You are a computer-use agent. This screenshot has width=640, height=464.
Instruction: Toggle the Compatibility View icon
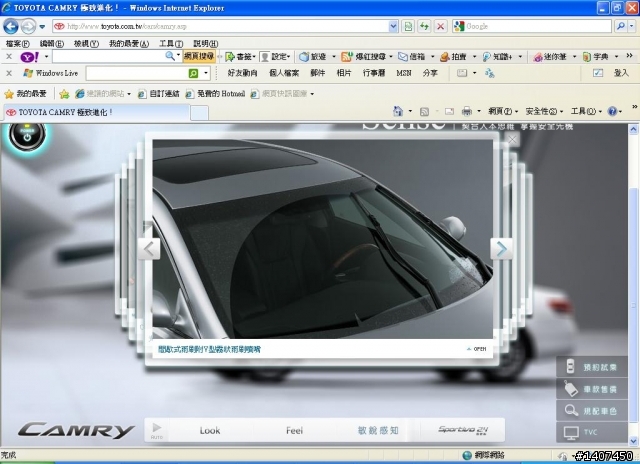[408, 27]
